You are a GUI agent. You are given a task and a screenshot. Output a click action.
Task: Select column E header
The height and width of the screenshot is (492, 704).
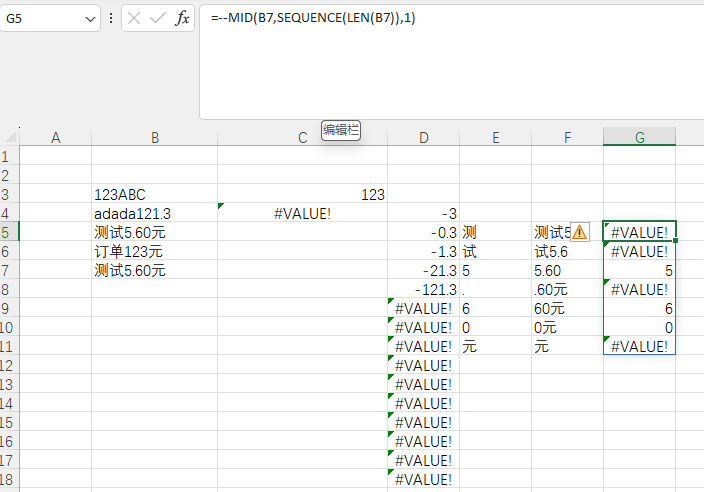click(495, 137)
